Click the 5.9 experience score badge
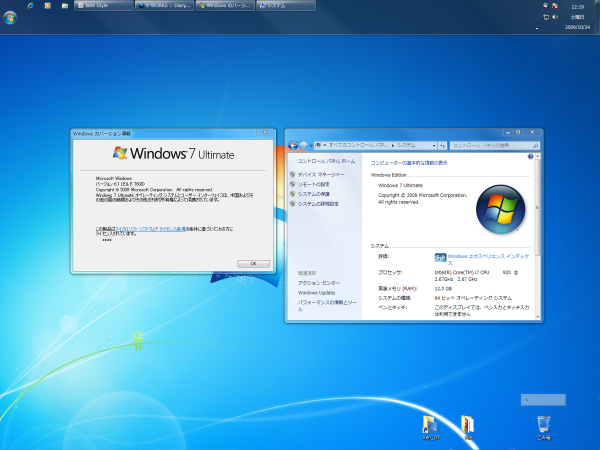 pyautogui.click(x=440, y=258)
